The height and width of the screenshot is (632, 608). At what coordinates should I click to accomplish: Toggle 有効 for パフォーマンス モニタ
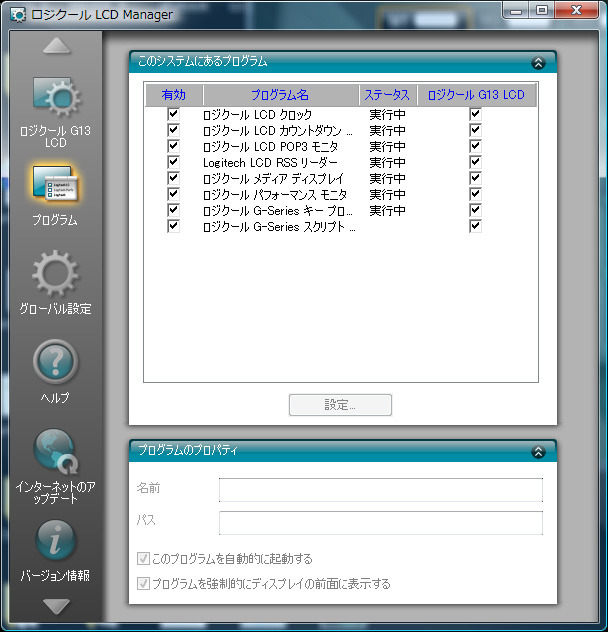pos(173,194)
